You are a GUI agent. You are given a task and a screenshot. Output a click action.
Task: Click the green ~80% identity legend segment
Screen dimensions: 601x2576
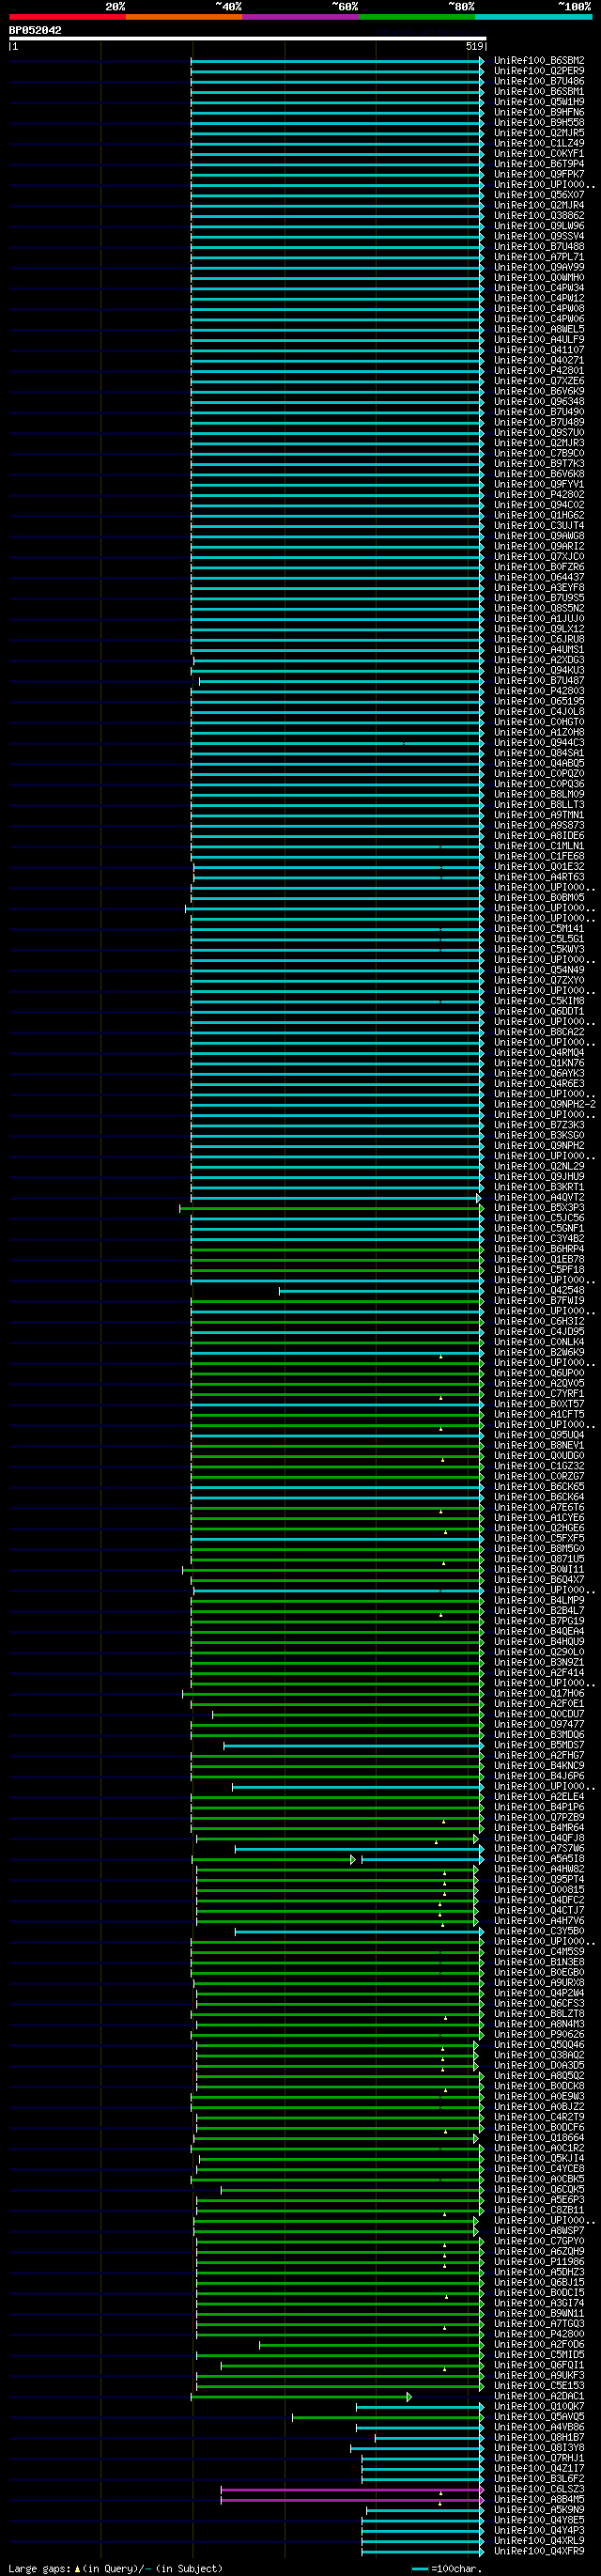[x=417, y=17]
